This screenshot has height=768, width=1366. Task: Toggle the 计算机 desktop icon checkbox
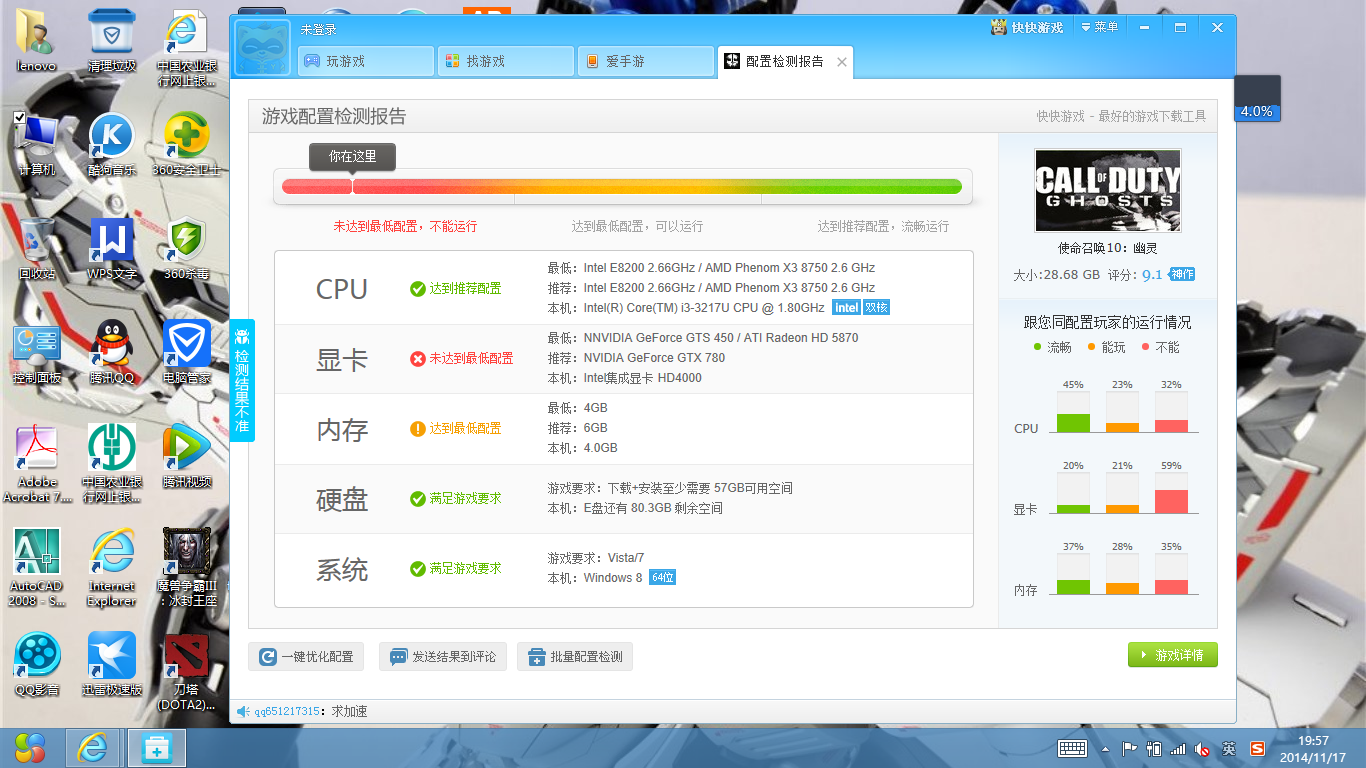tap(19, 118)
